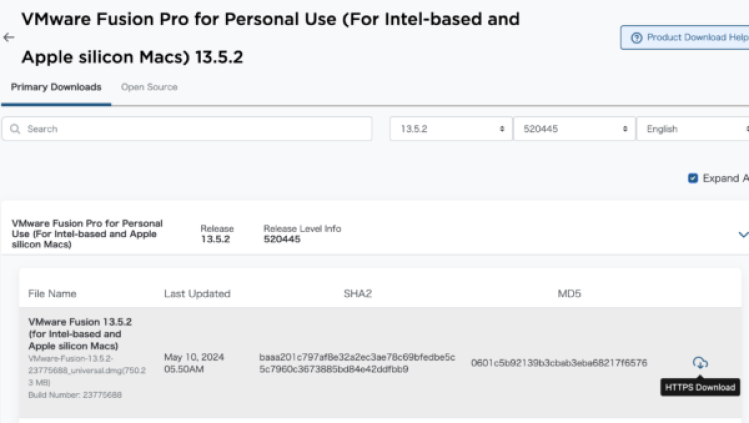
Task: Click the back arrow beside the page title
Action: point(9,37)
